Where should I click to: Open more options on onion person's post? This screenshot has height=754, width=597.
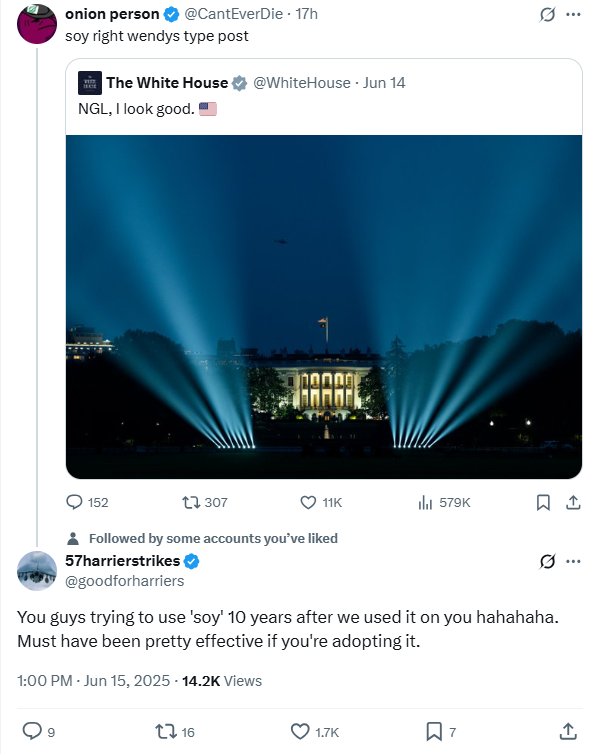(x=573, y=14)
